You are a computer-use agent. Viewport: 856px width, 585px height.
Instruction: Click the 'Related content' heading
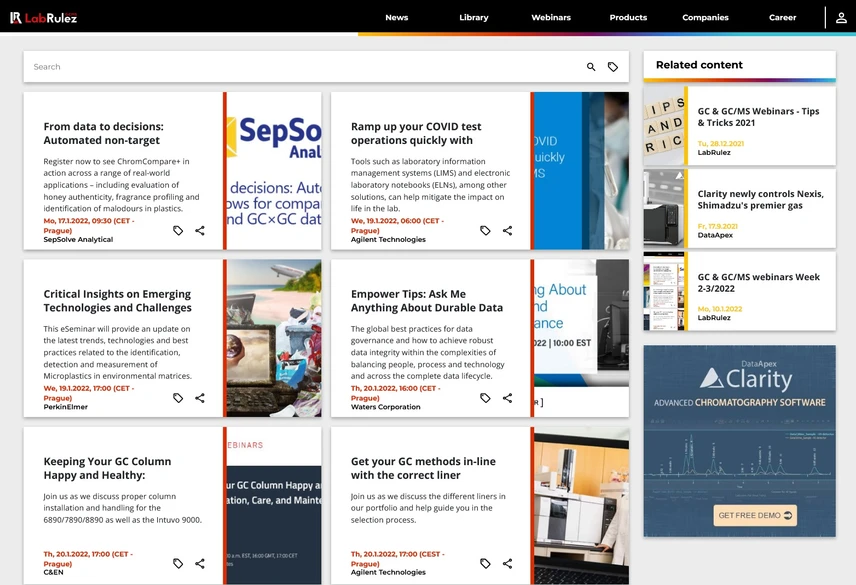699,65
